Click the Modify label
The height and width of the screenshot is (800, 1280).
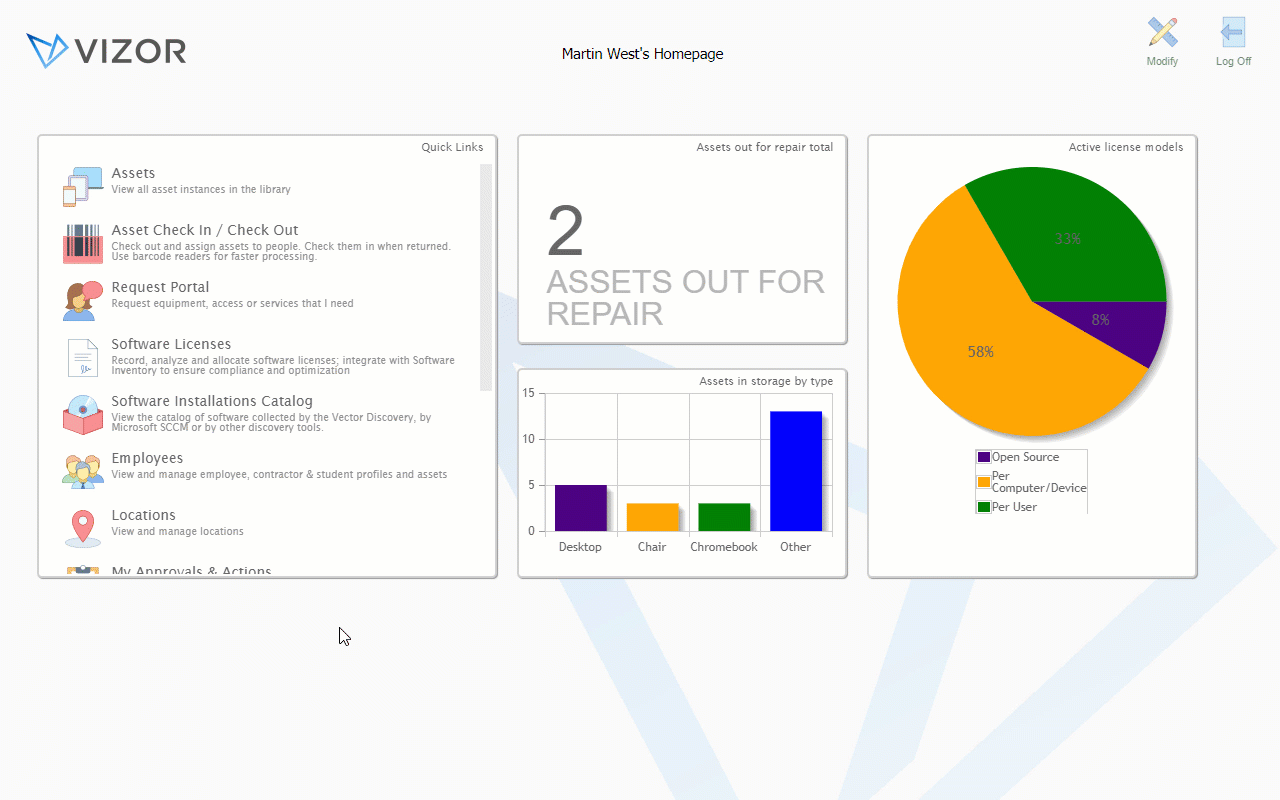click(1162, 61)
